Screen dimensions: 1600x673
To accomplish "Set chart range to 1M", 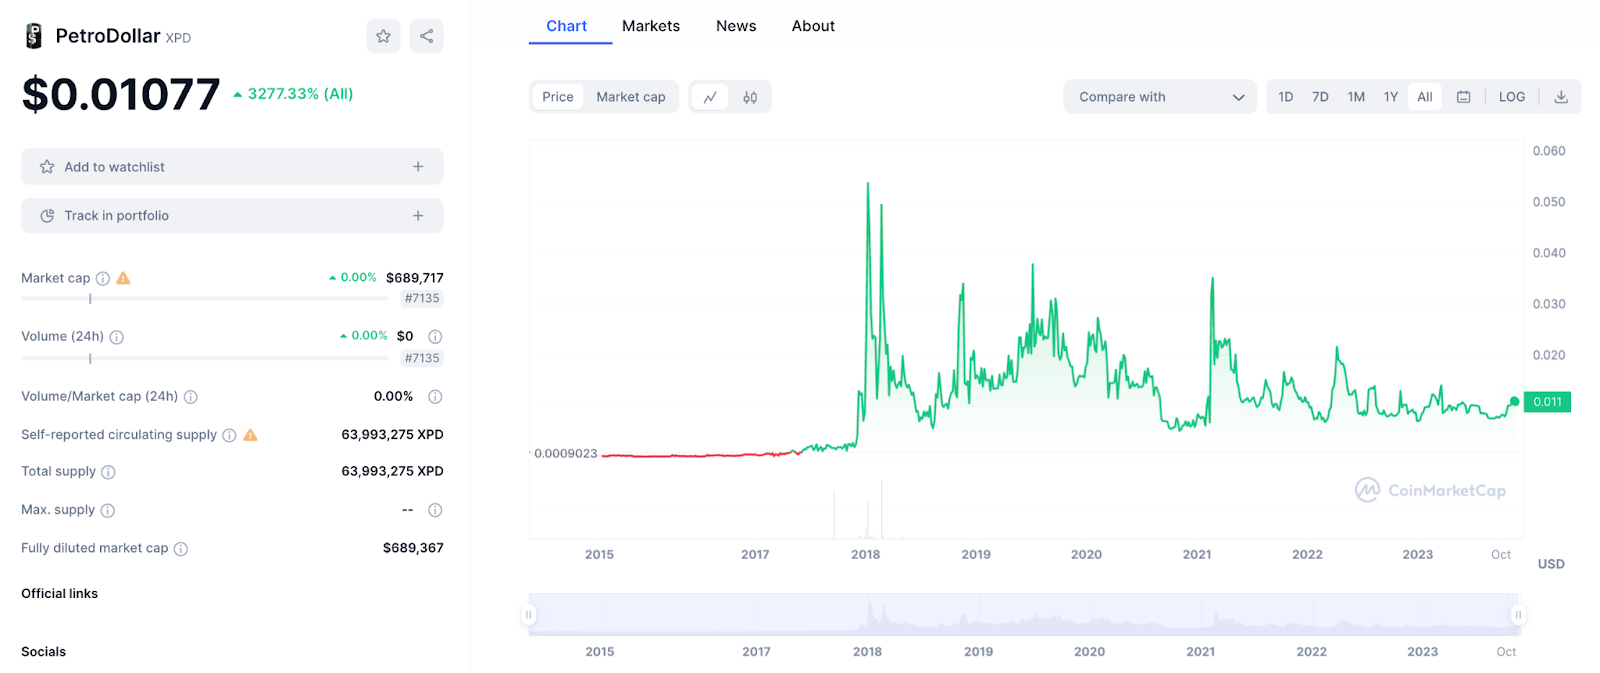I will (x=1356, y=97).
